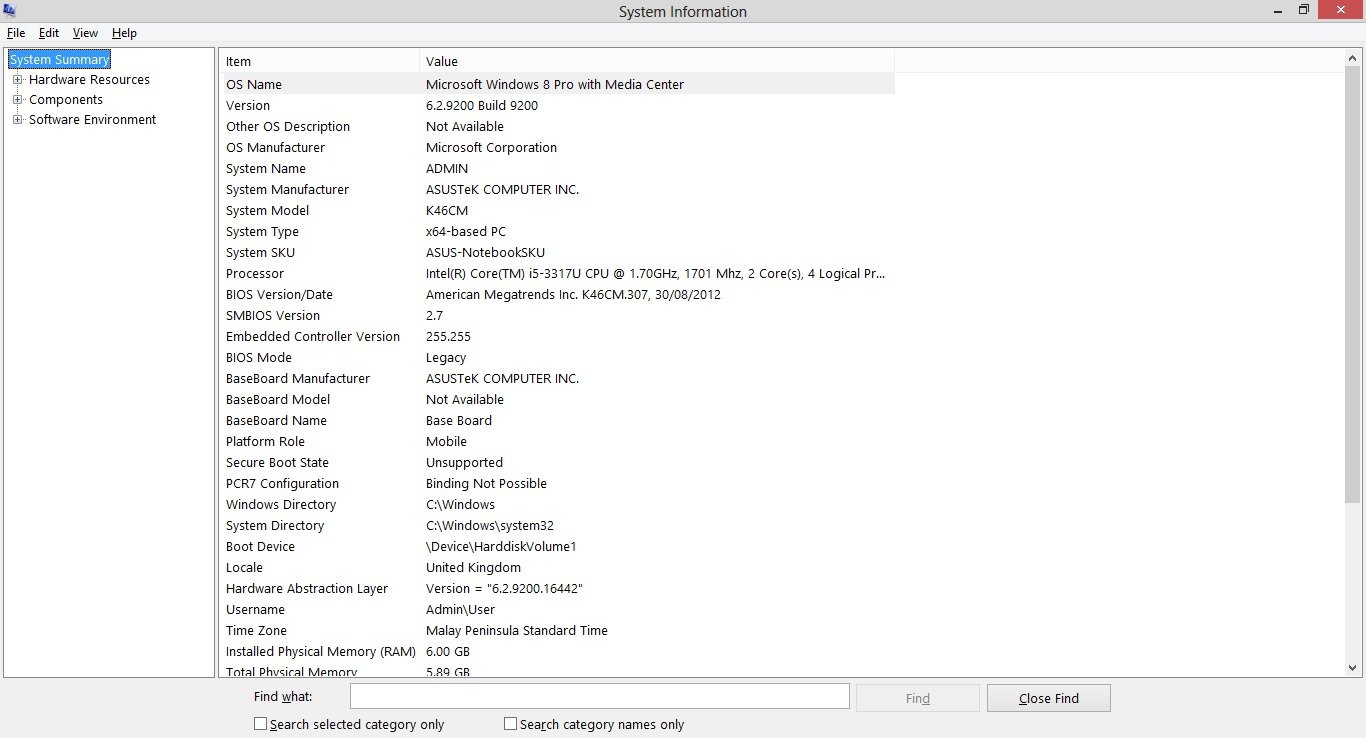The image size is (1366, 738).
Task: Tick 'Search selected category only' checkbox
Action: pyautogui.click(x=261, y=724)
